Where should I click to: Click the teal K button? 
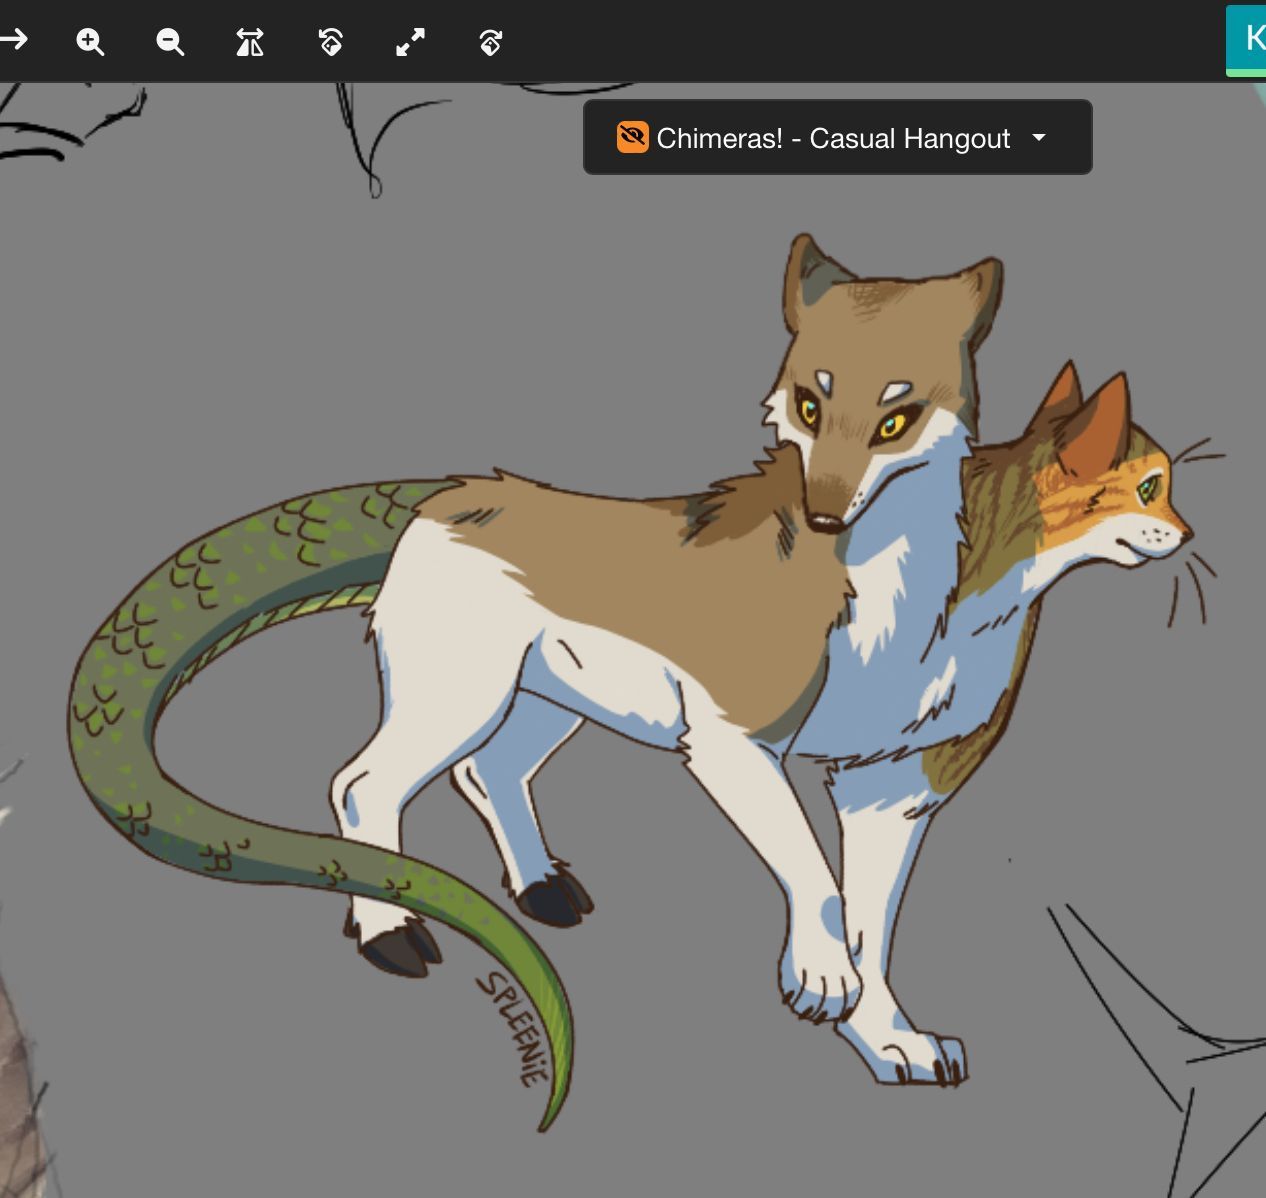(x=1250, y=38)
